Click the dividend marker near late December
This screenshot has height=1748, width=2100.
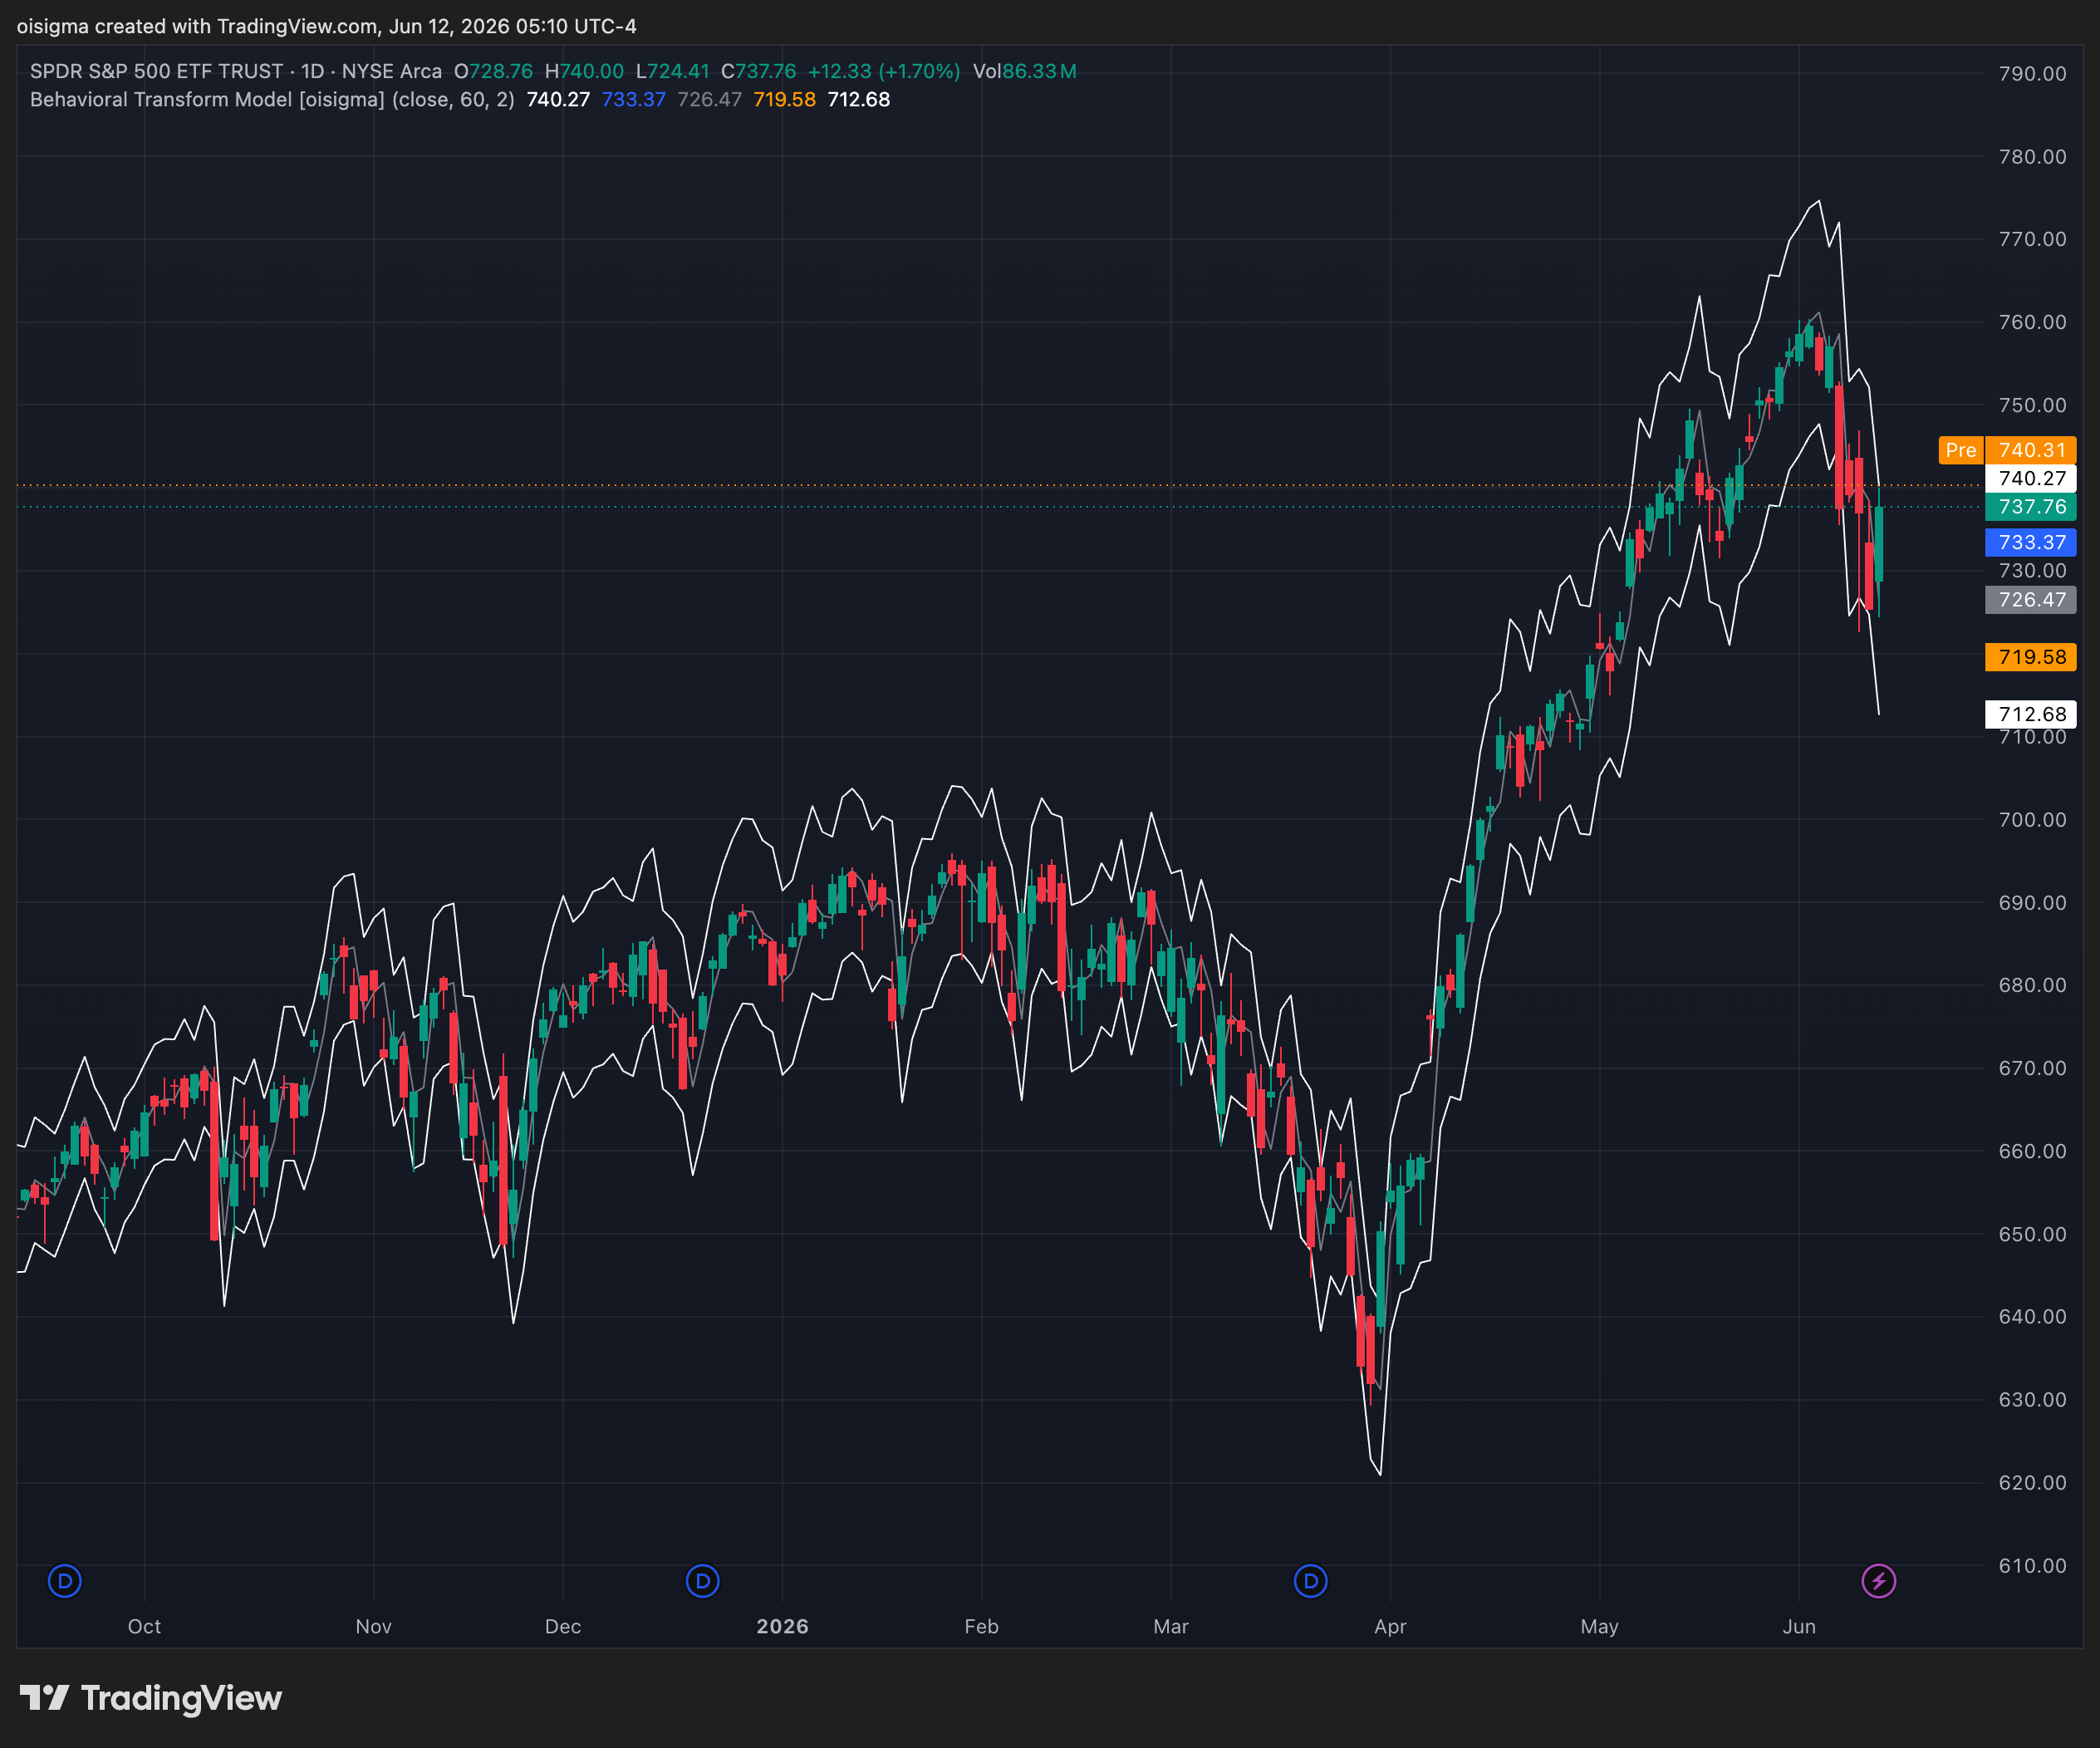(703, 1581)
